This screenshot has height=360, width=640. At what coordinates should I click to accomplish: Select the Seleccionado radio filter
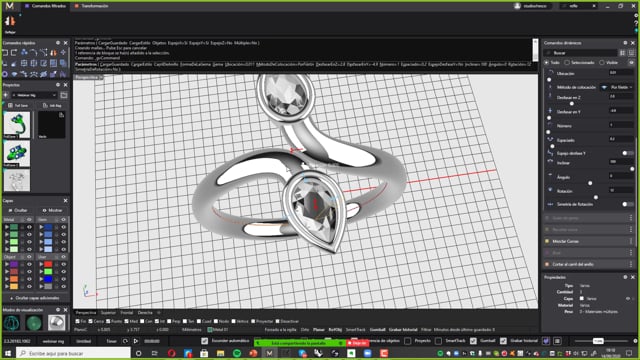pyautogui.click(x=567, y=62)
